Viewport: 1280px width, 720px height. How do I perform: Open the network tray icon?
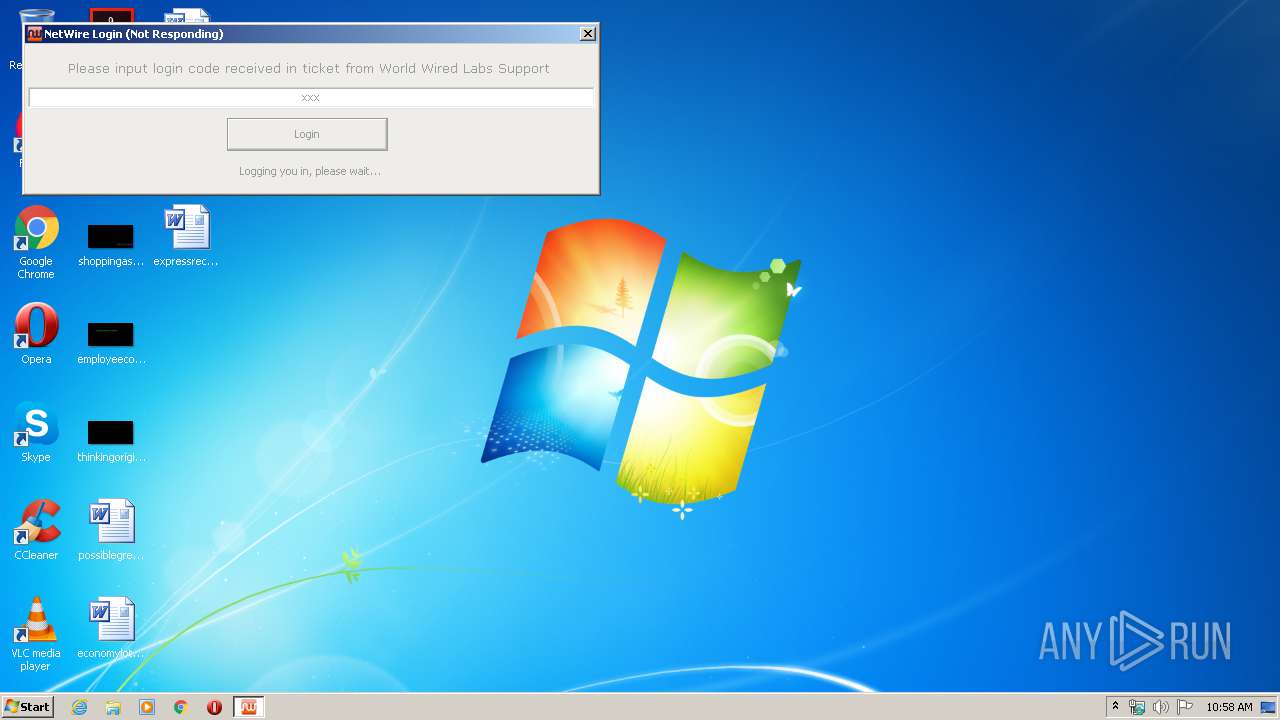coord(1137,707)
